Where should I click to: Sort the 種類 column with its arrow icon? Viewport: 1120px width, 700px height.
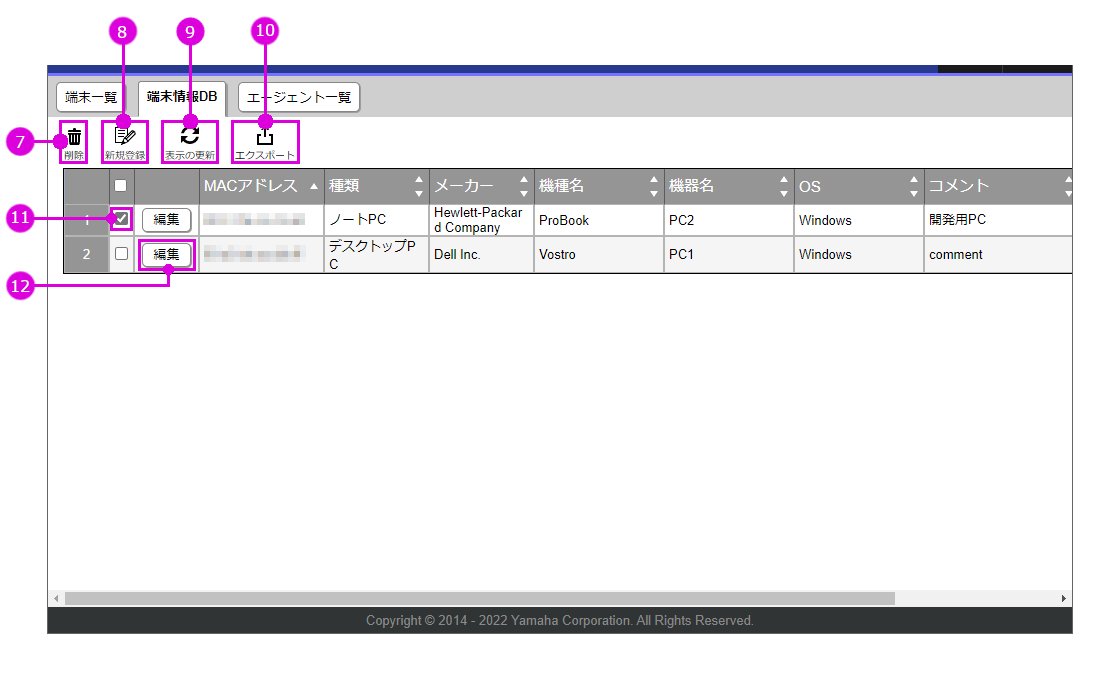pyautogui.click(x=419, y=186)
